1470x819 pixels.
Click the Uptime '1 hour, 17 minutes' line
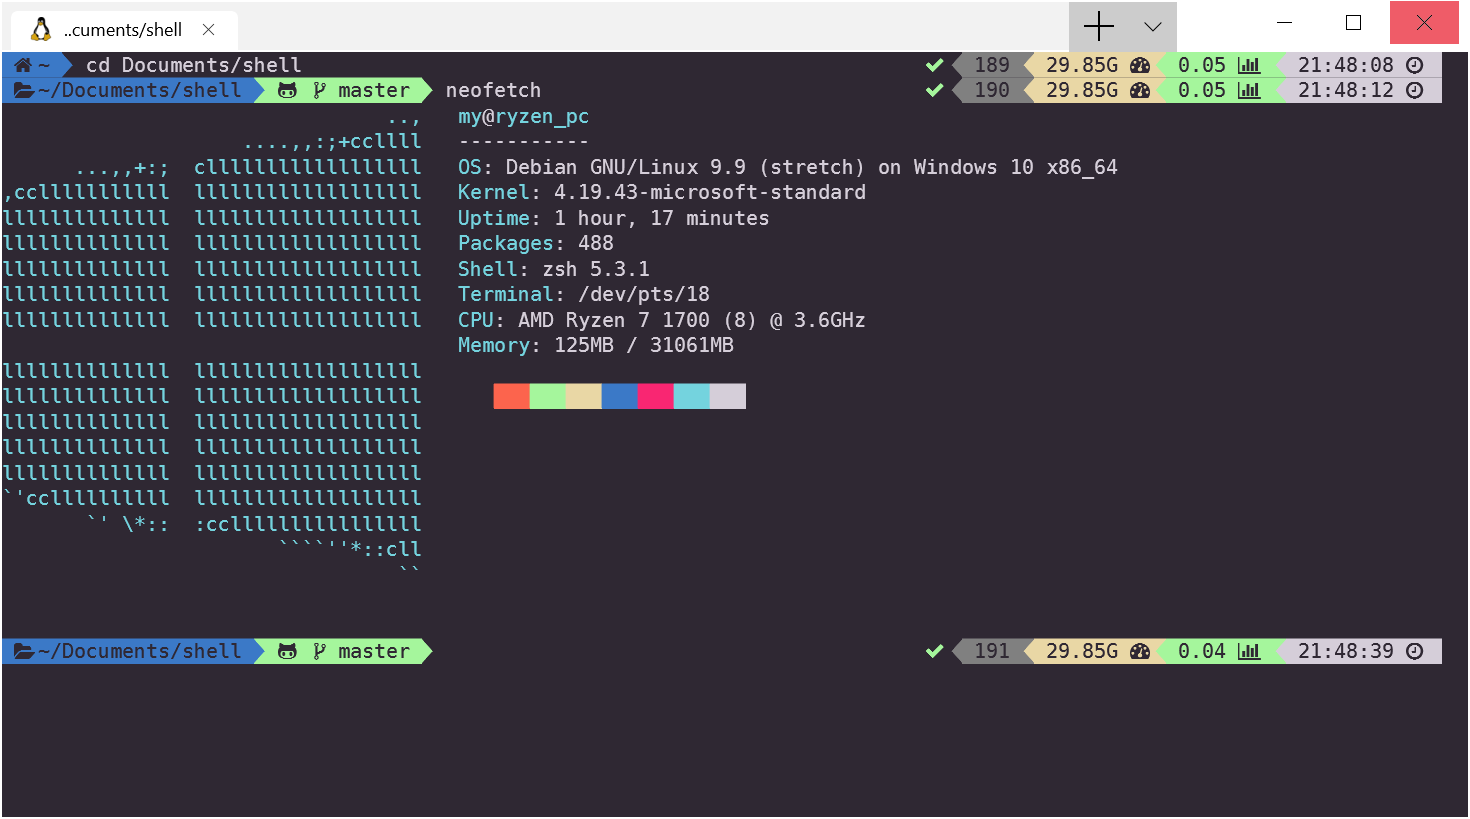pos(613,218)
